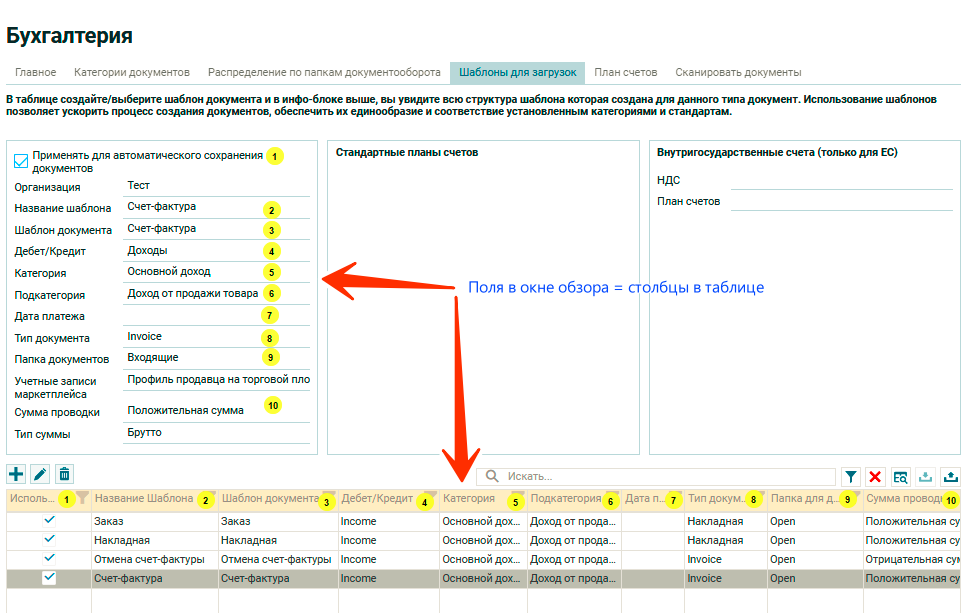The width and height of the screenshot is (962, 613).
Task: Click the upload import icon
Action: [x=950, y=477]
